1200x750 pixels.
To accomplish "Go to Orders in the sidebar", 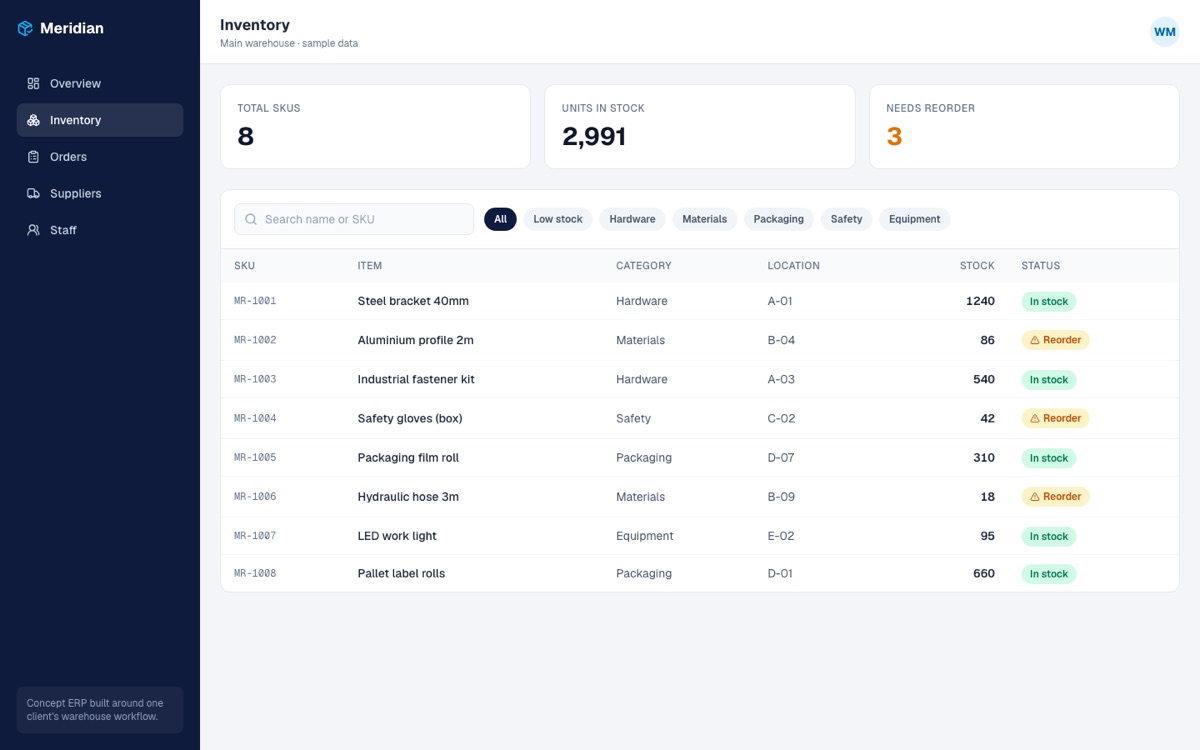I will tap(100, 157).
